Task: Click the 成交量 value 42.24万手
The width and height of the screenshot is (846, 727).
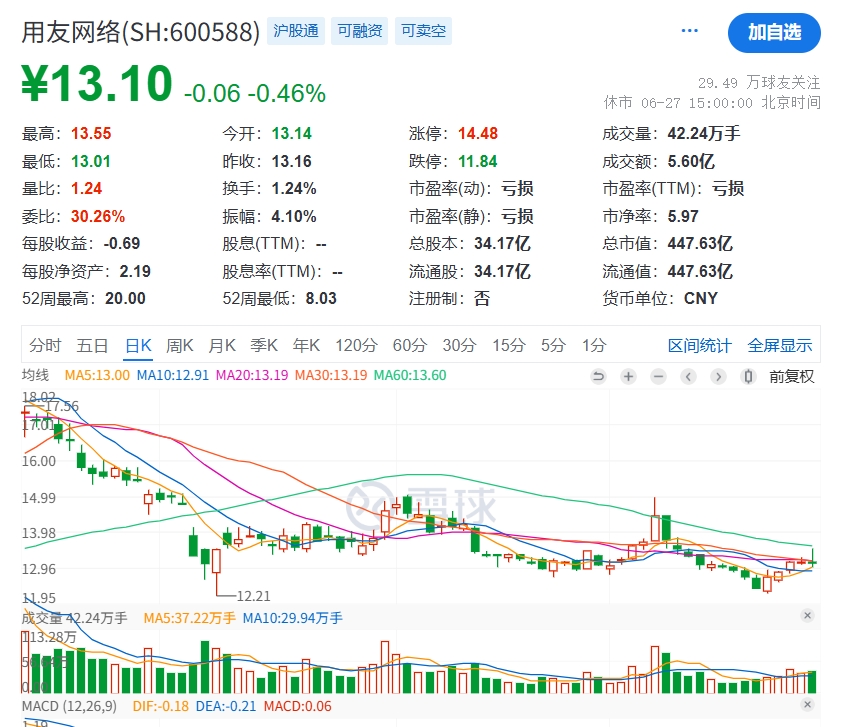Action: click(704, 133)
